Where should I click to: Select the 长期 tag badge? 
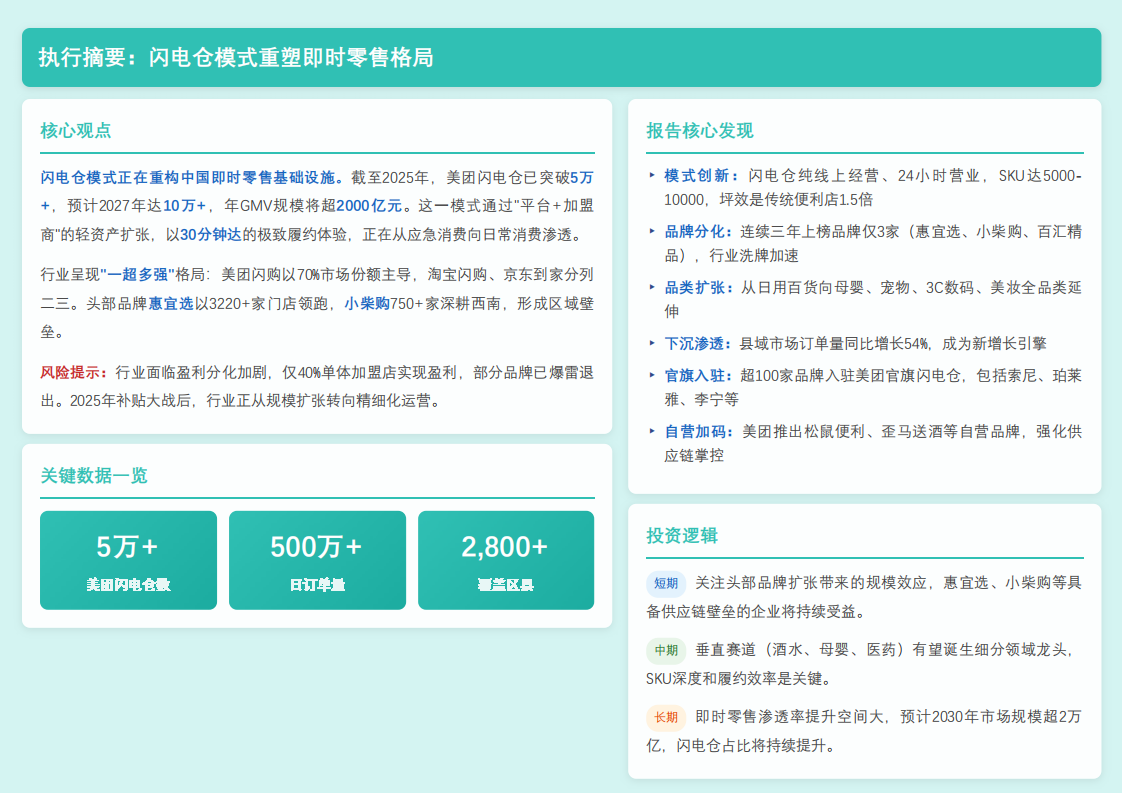(x=666, y=717)
